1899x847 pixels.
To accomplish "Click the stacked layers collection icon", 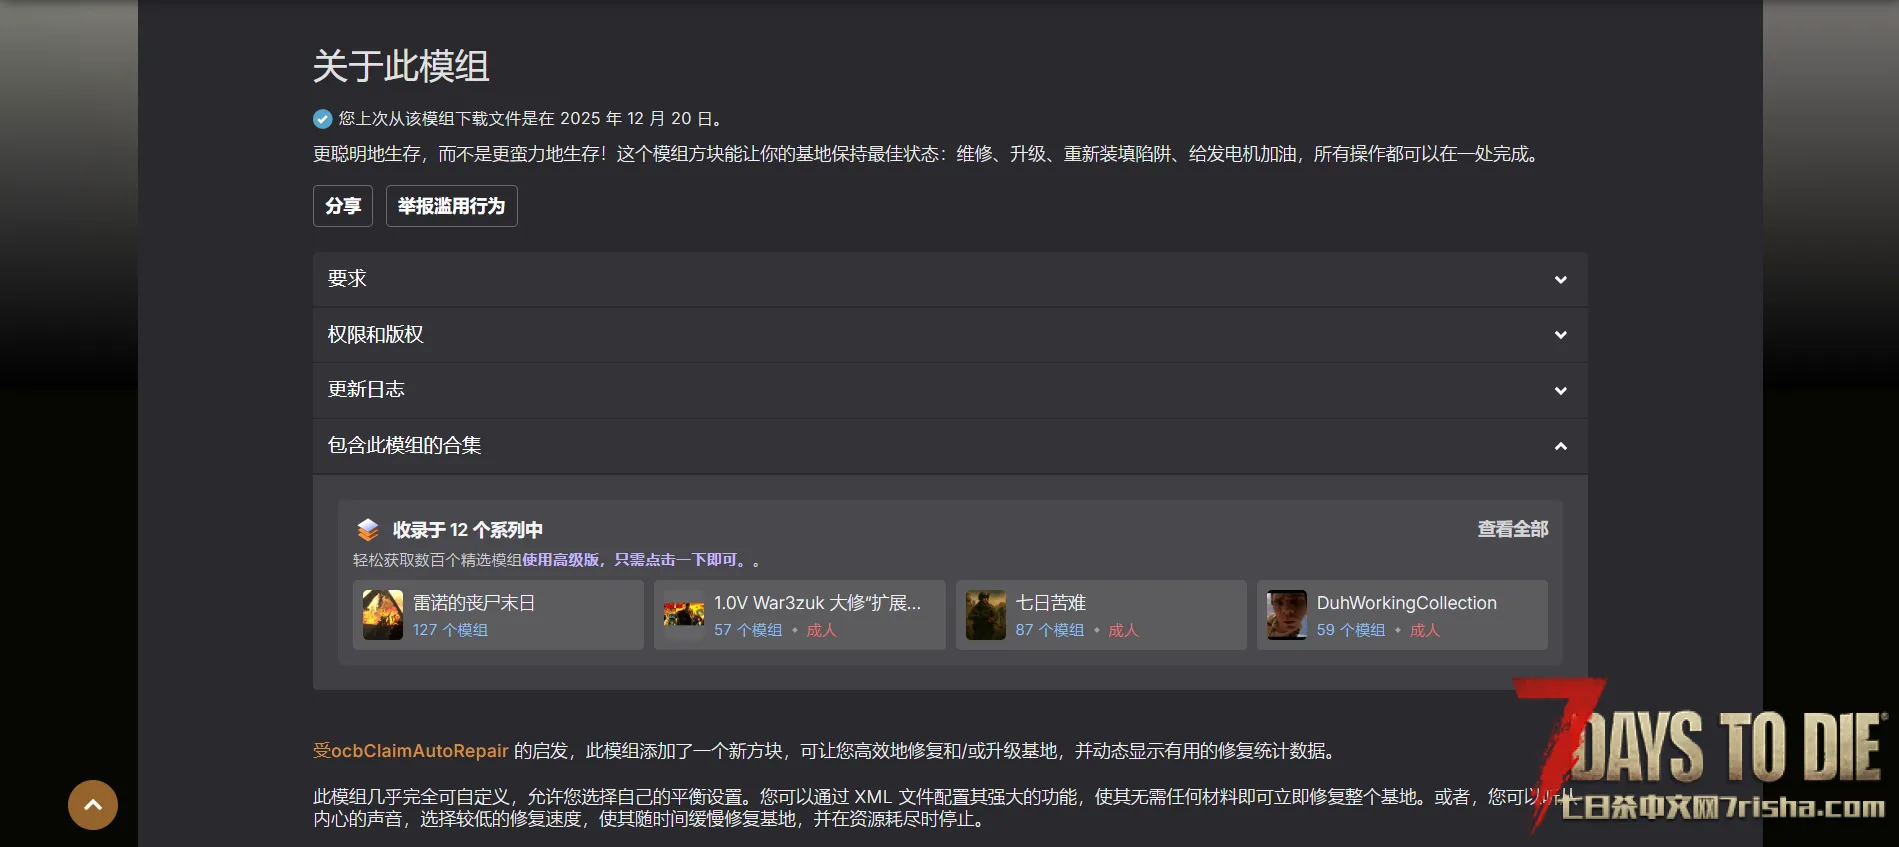I will click(368, 529).
